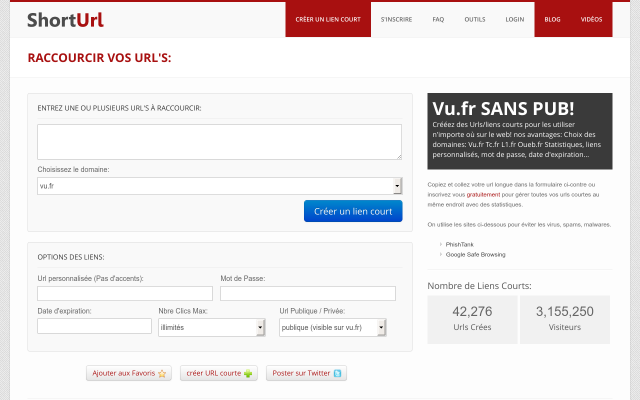The height and width of the screenshot is (400, 640).
Task: Click the resize grip of URL textarea
Action: pos(399,157)
